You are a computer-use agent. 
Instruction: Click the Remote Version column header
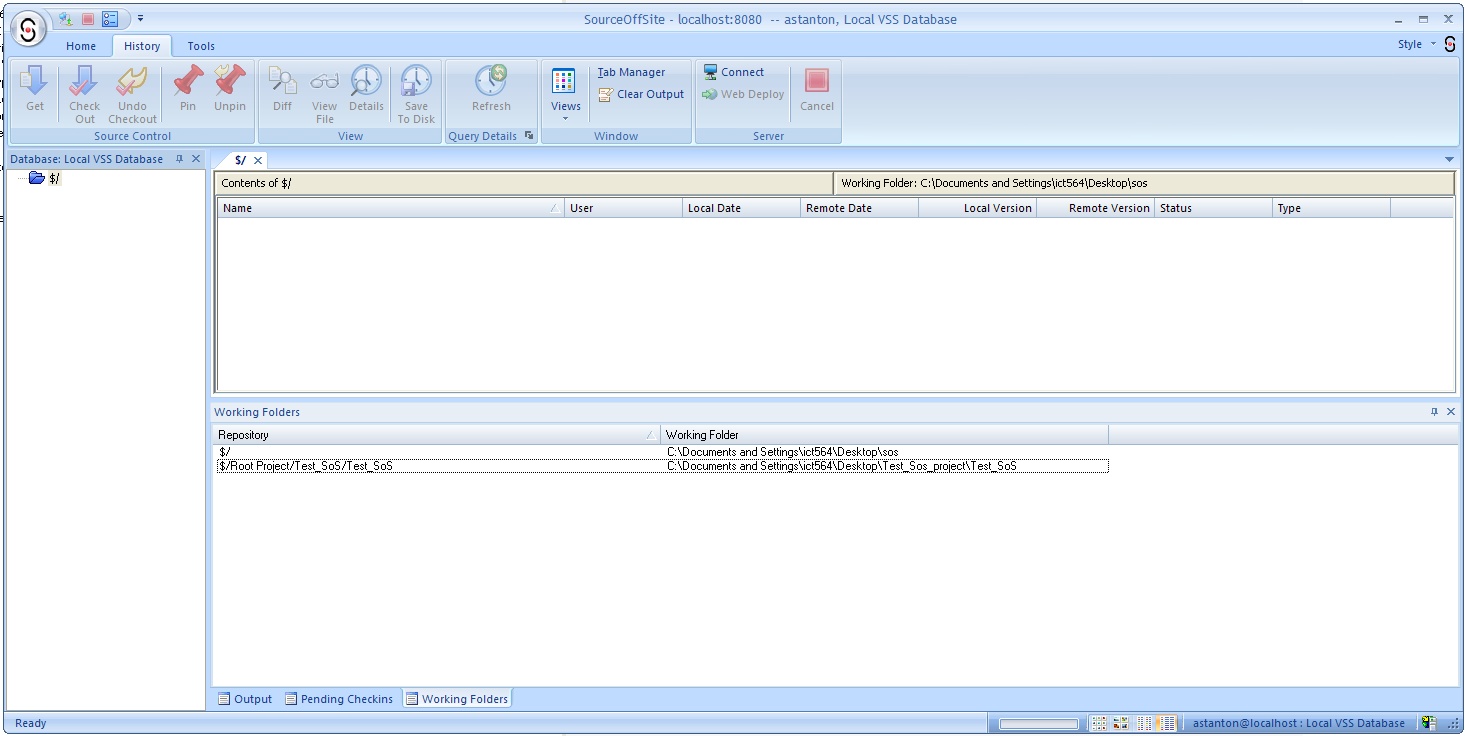click(1095, 208)
